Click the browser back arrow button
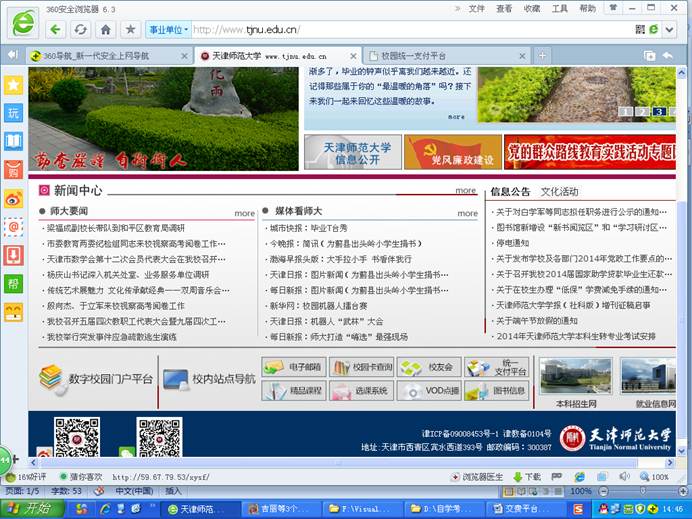The image size is (692, 519). [x=56, y=30]
